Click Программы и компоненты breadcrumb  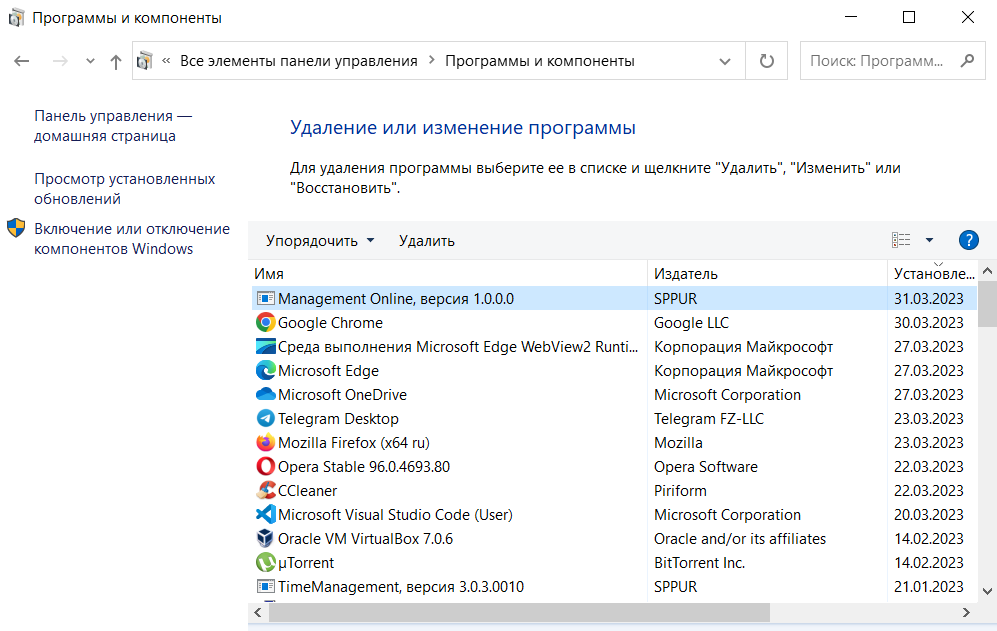(540, 61)
